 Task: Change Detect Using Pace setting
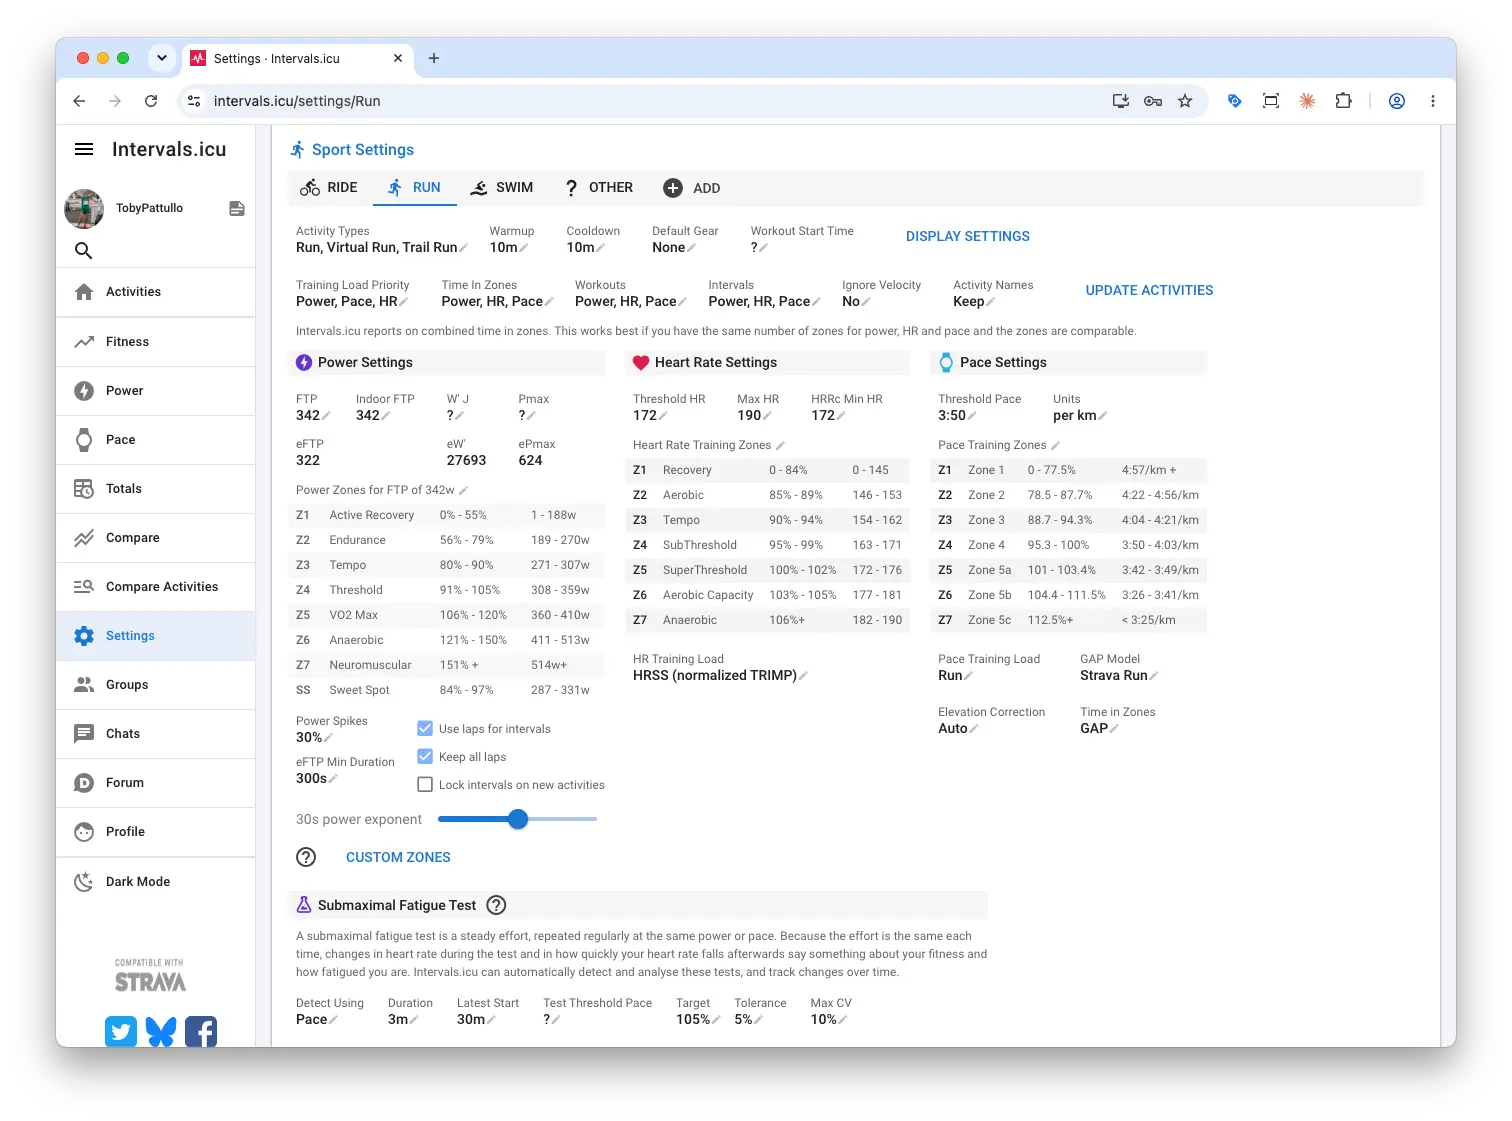tap(317, 1019)
